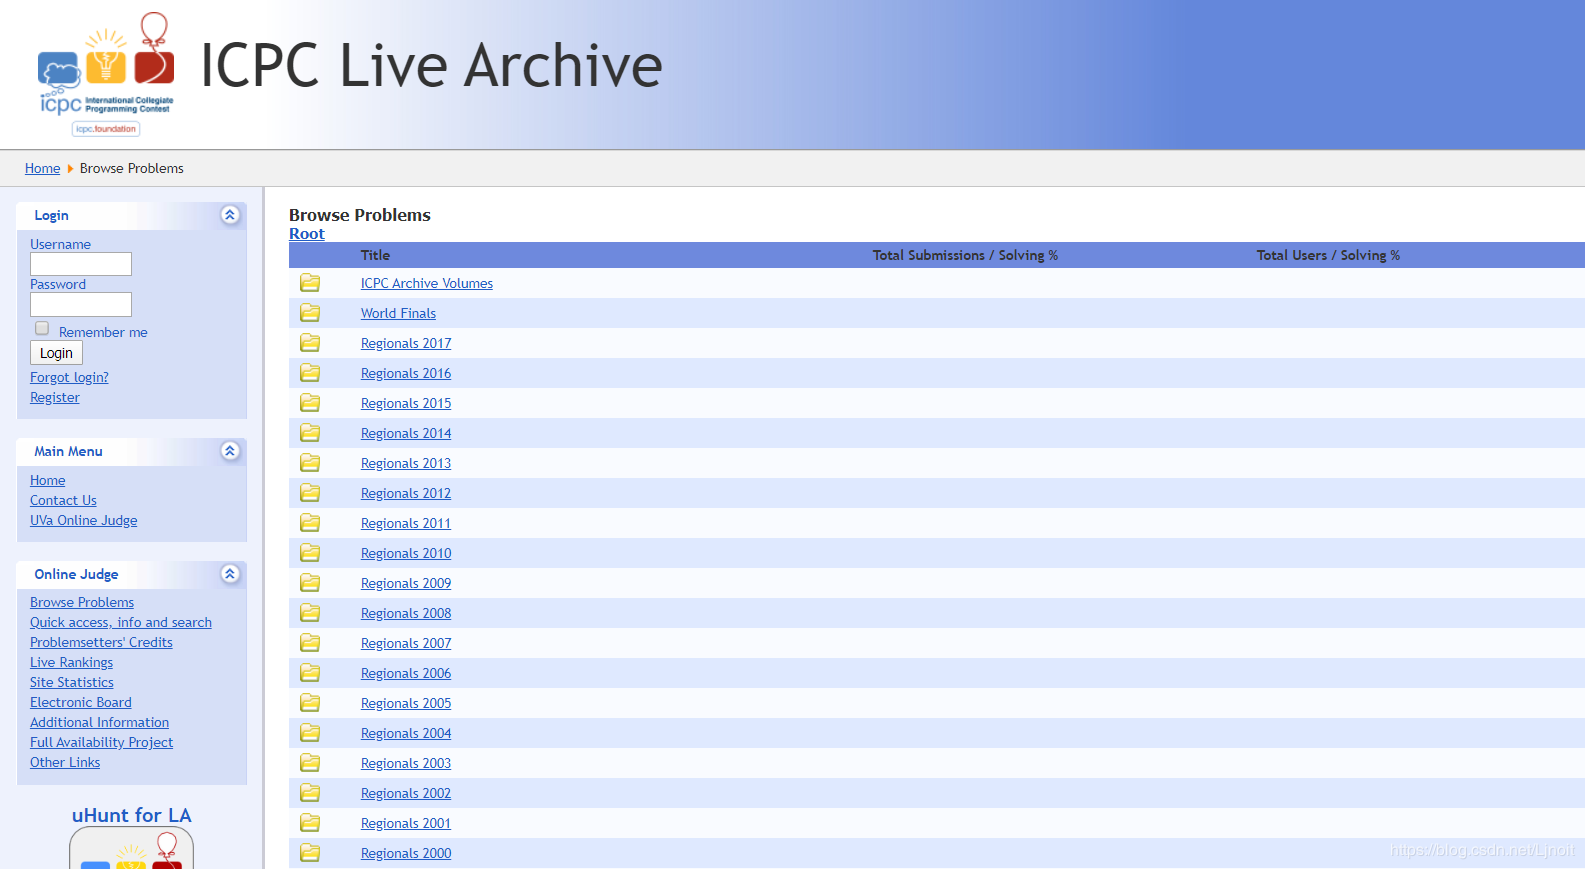Open Electronic Board
The height and width of the screenshot is (869, 1585).
coord(81,702)
